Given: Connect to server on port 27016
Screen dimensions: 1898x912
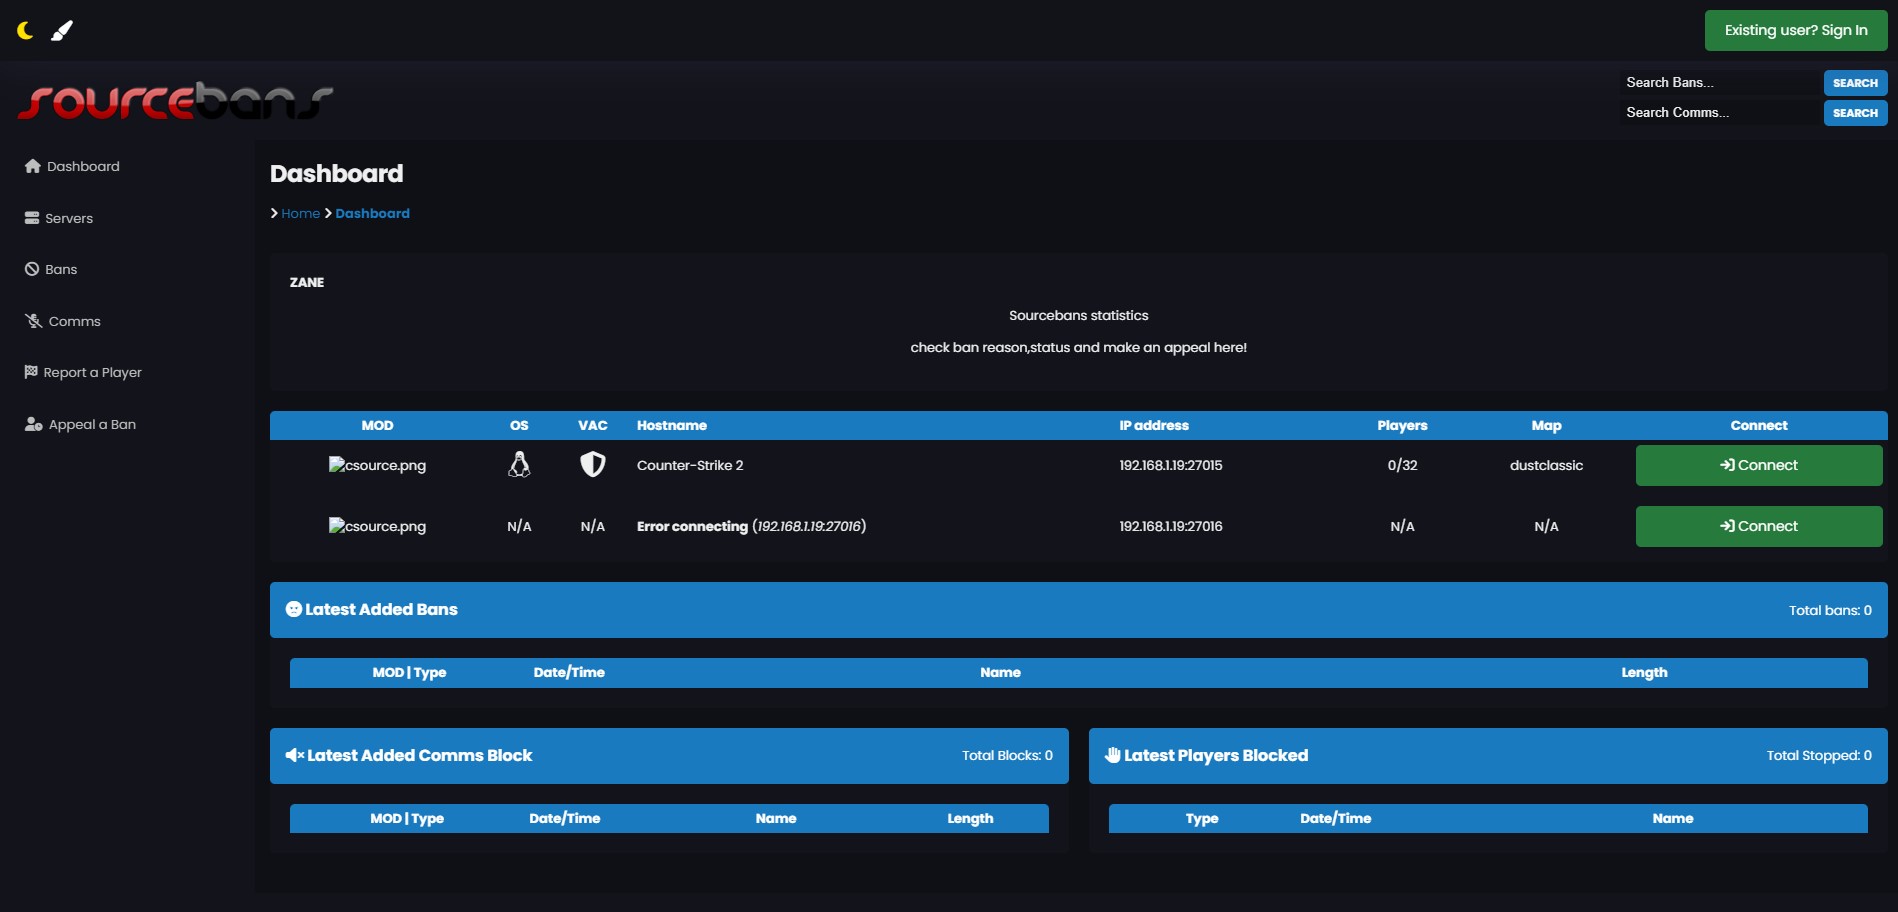Looking at the screenshot, I should click(1758, 527).
